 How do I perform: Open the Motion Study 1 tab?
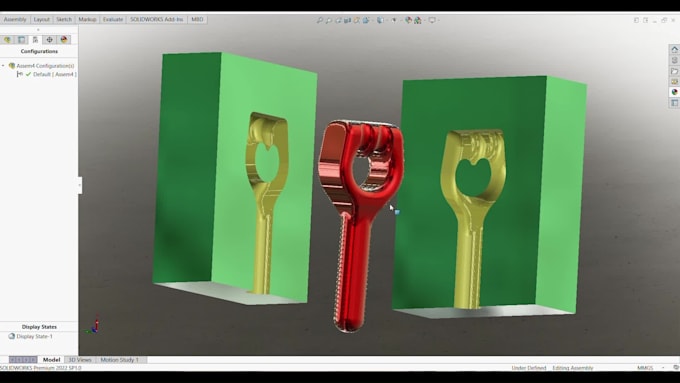[120, 360]
